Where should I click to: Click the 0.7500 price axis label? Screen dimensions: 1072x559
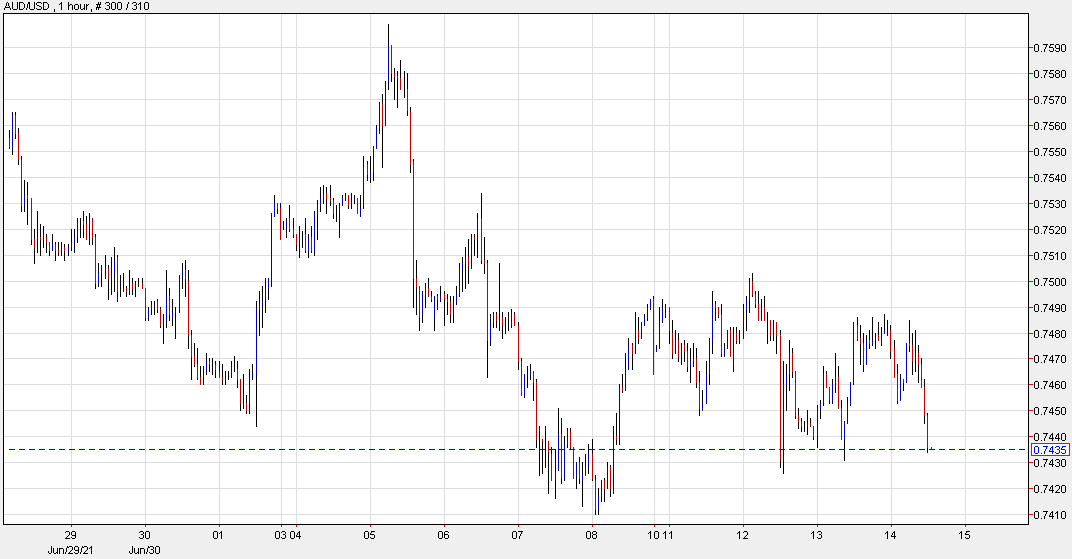1050,282
